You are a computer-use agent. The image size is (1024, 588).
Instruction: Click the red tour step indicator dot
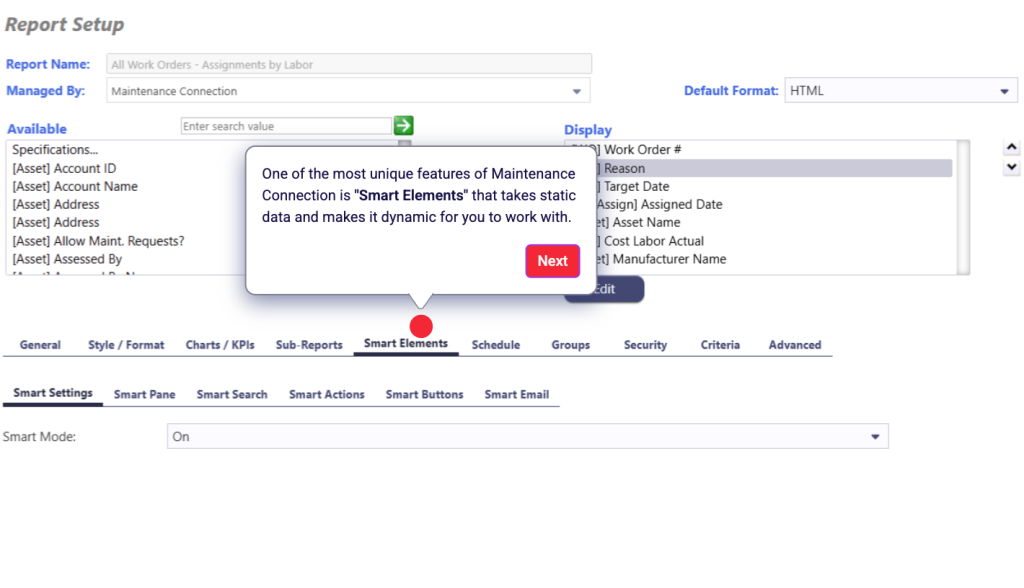pos(421,325)
